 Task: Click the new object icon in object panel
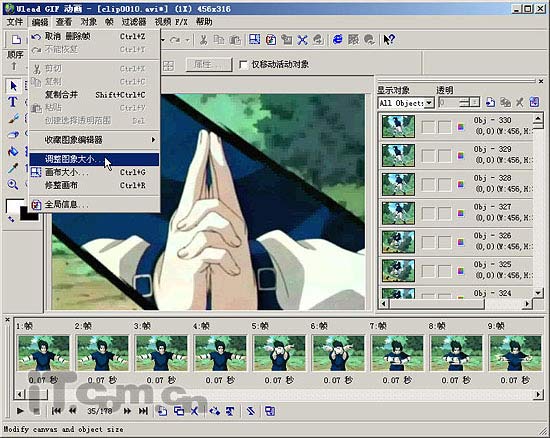click(490, 102)
